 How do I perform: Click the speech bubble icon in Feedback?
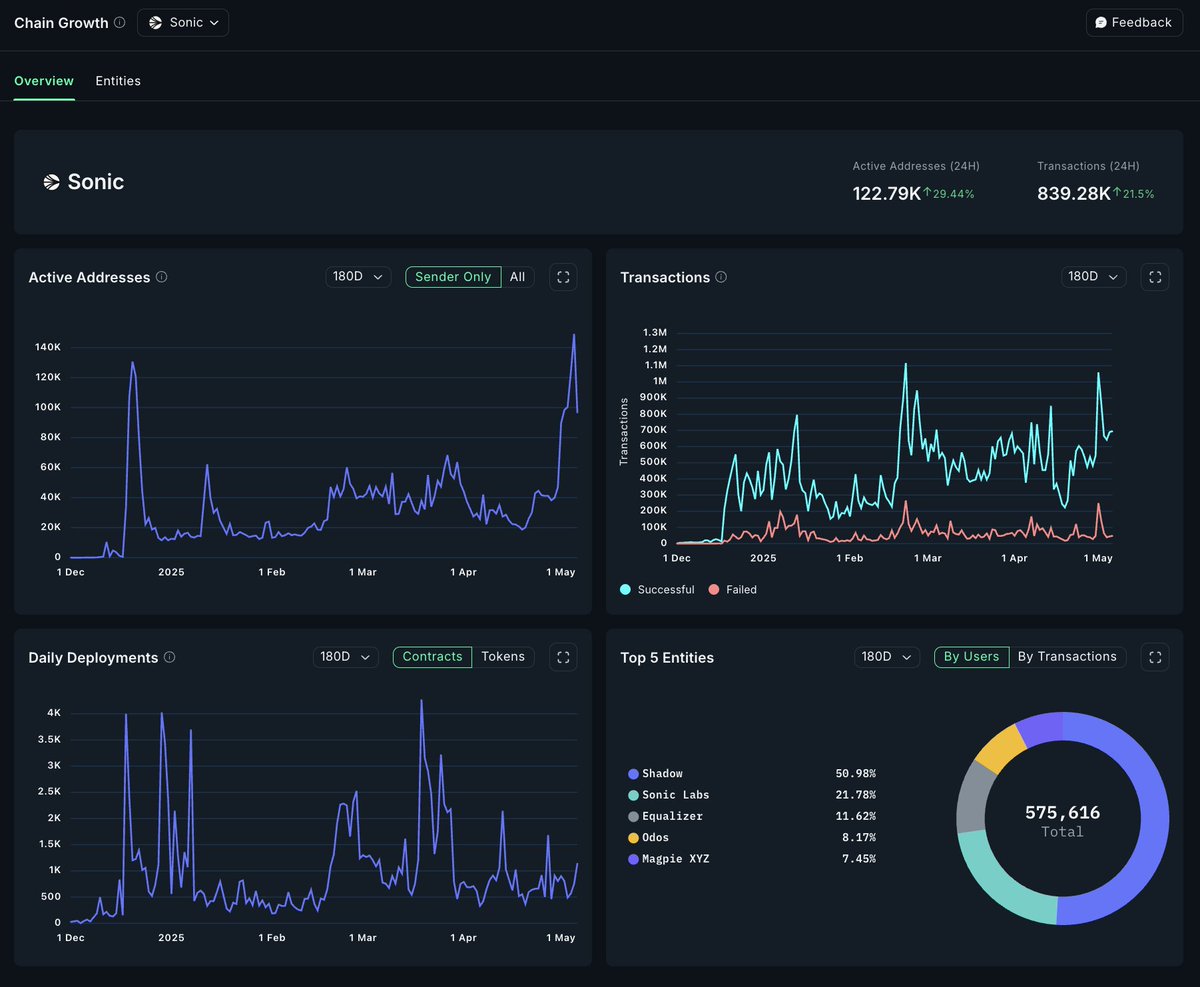[1101, 22]
